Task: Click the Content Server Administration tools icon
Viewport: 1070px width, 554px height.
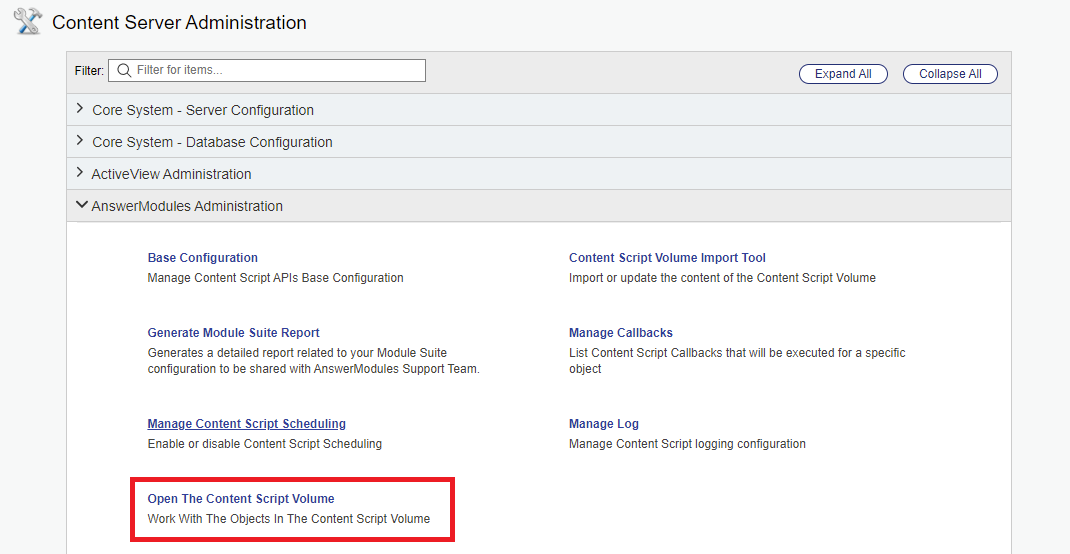Action: pos(27,21)
